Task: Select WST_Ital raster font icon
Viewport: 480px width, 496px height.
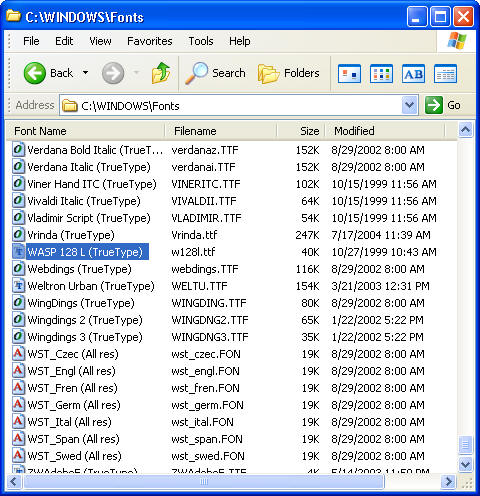Action: coord(18,421)
